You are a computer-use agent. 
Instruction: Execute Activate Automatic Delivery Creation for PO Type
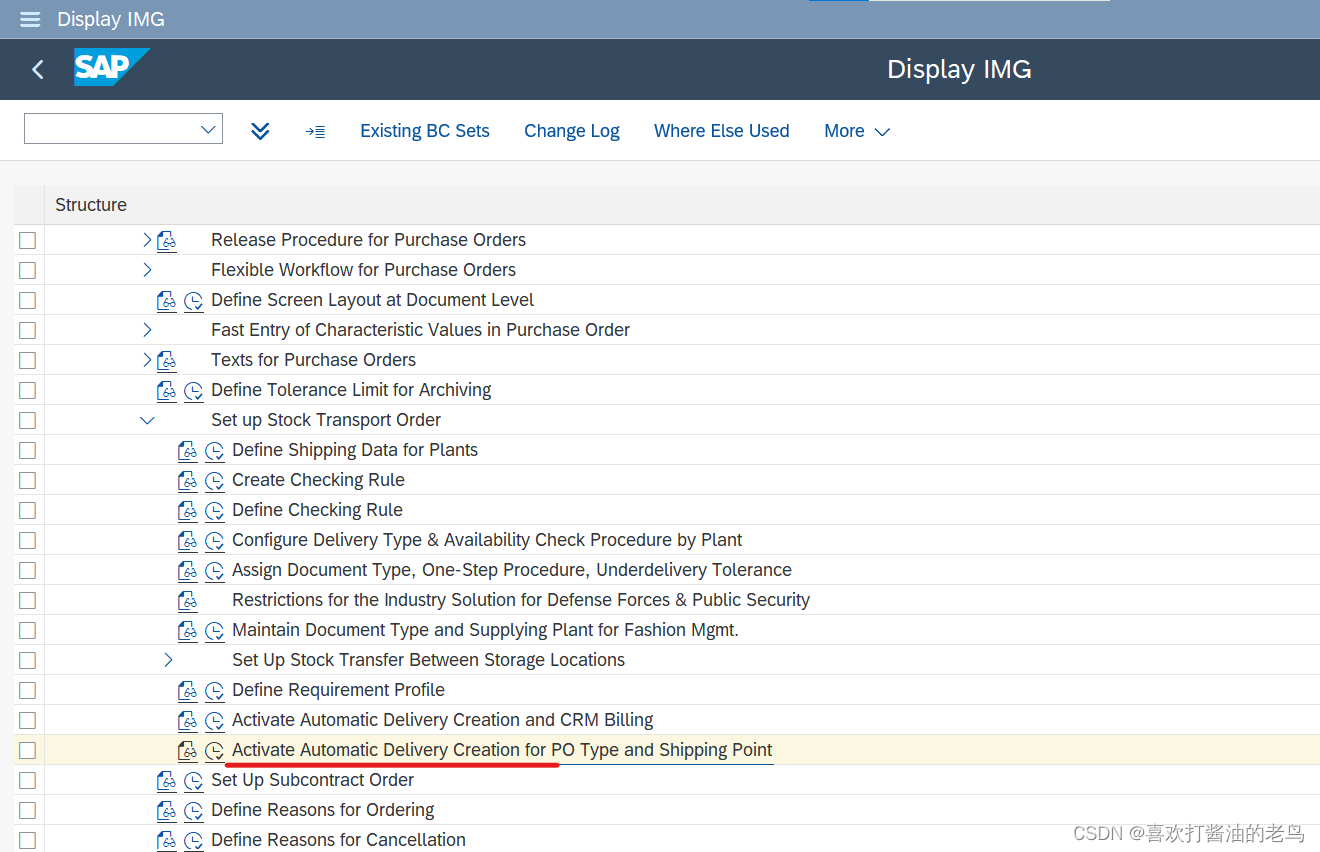click(x=214, y=750)
